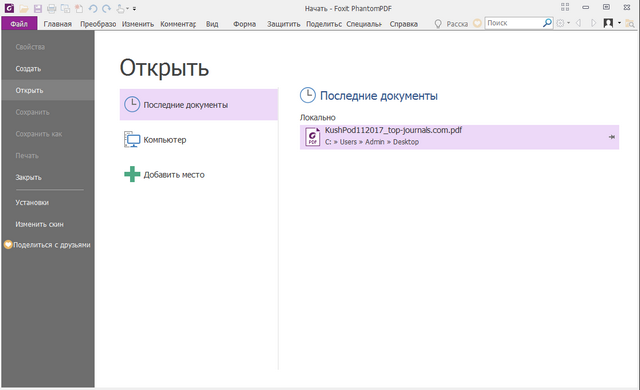Click the user account avatar icon
640x390 pixels.
coord(608,23)
